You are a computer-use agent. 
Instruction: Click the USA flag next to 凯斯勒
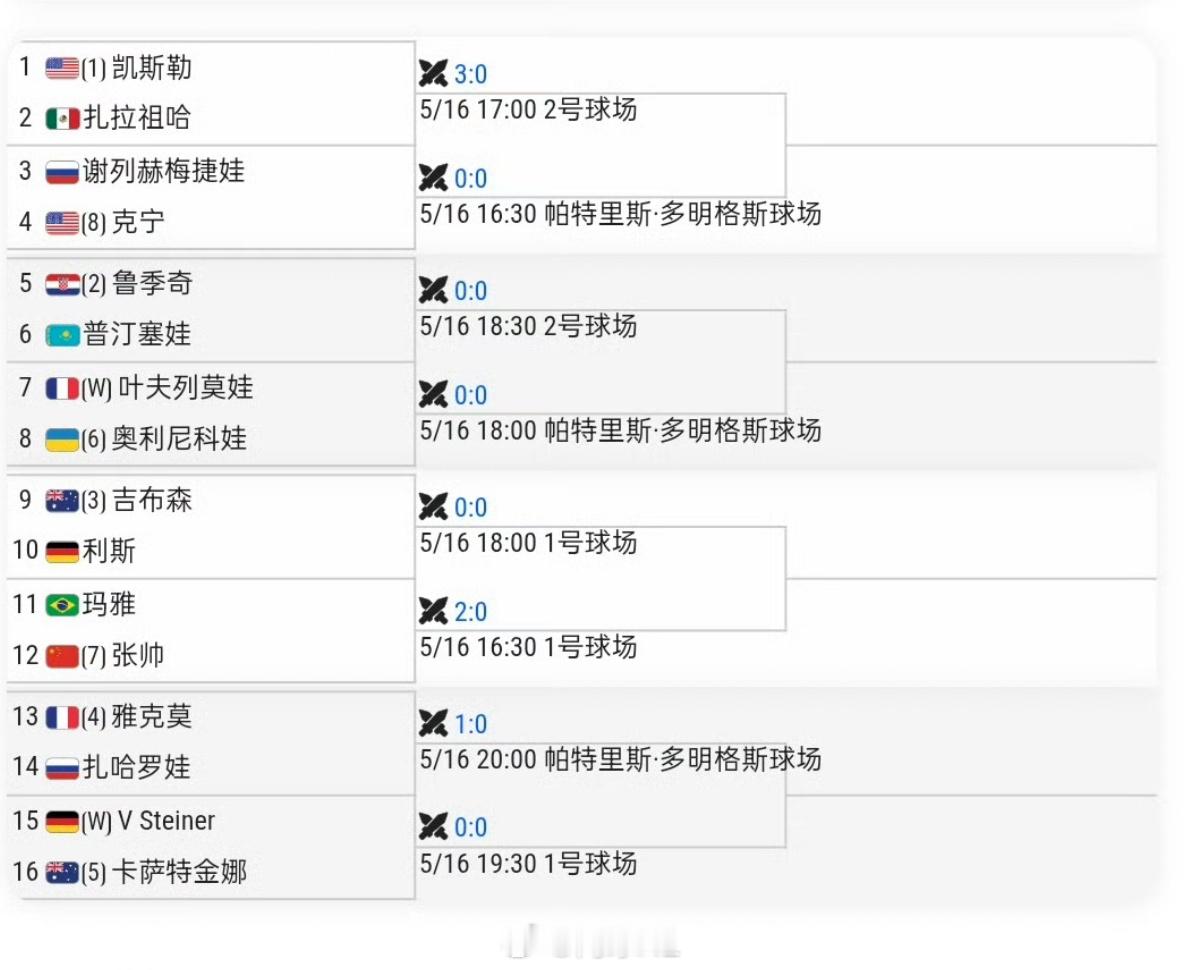[x=62, y=68]
